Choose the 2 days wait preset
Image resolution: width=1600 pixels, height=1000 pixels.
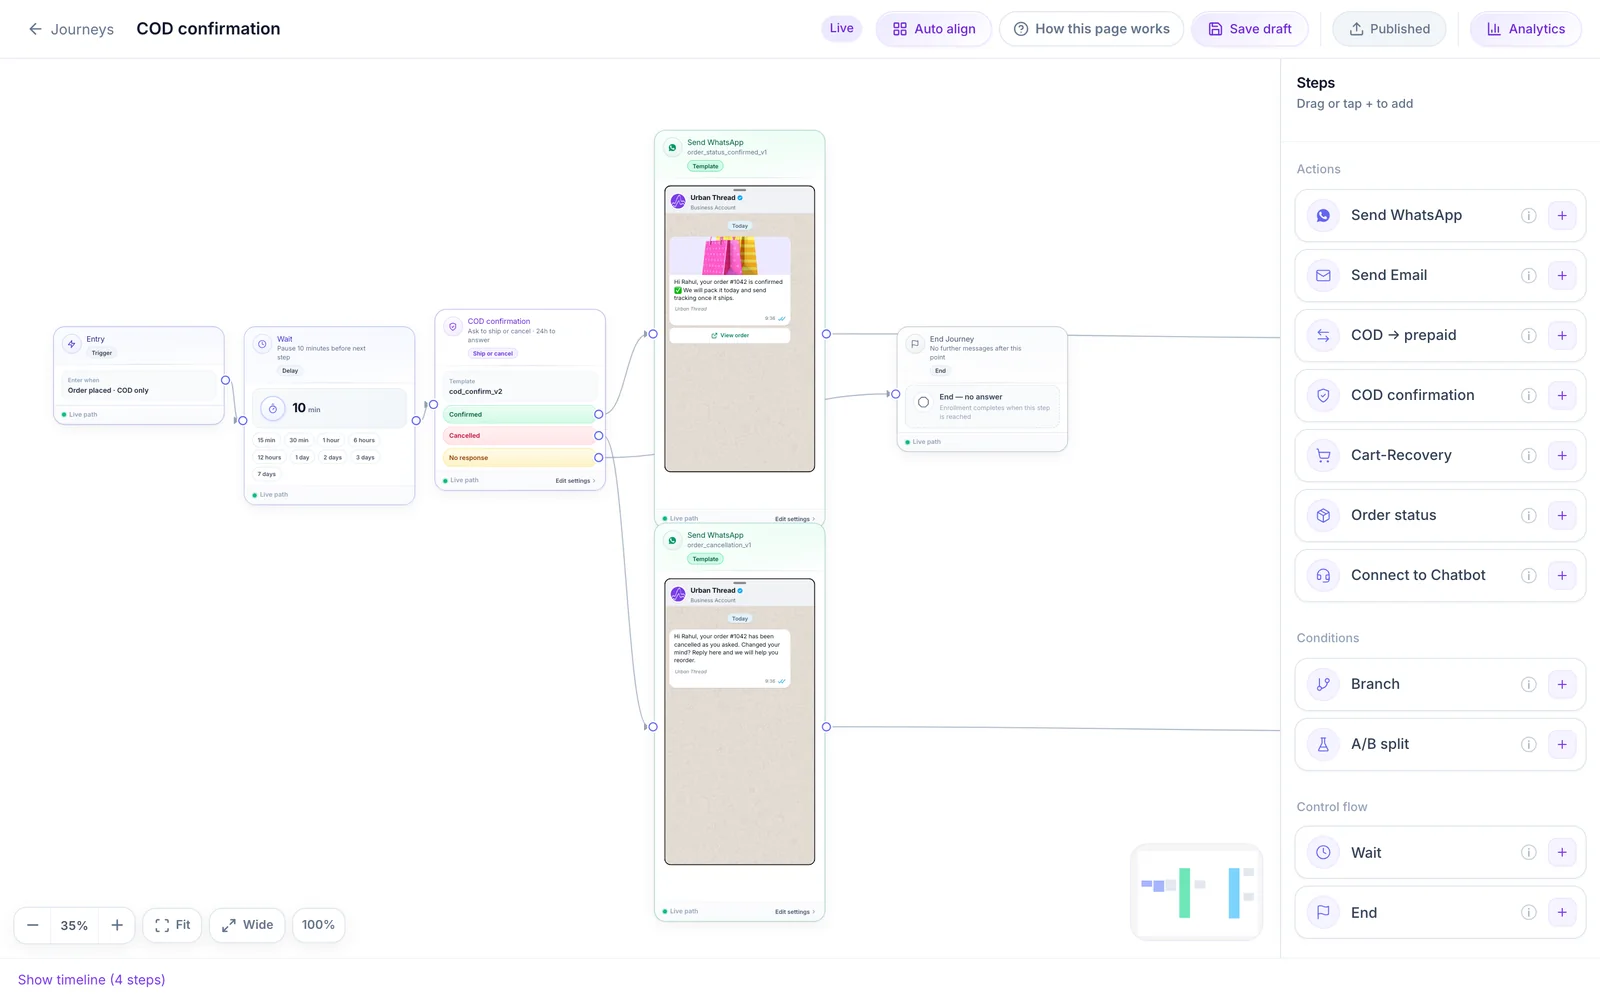332,457
